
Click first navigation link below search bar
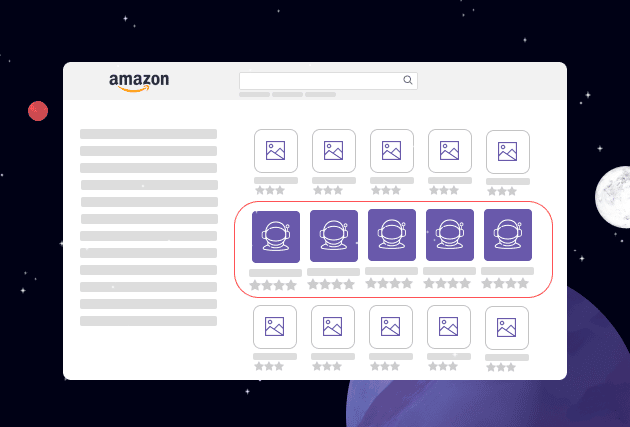coord(254,95)
